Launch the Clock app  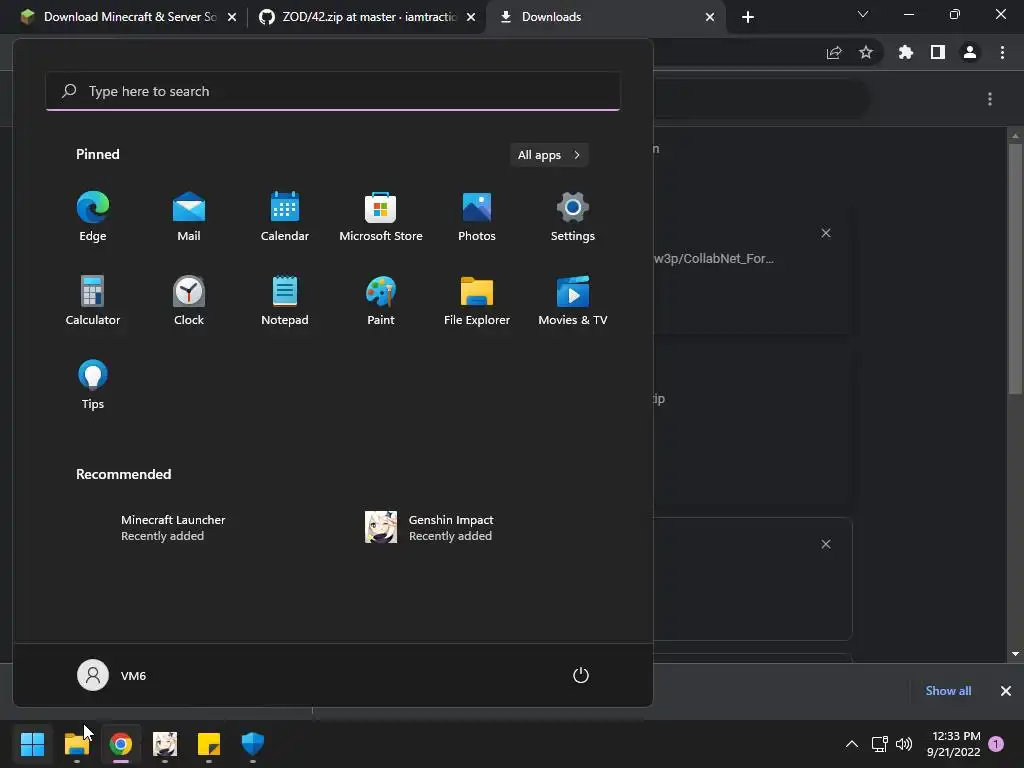click(x=189, y=300)
